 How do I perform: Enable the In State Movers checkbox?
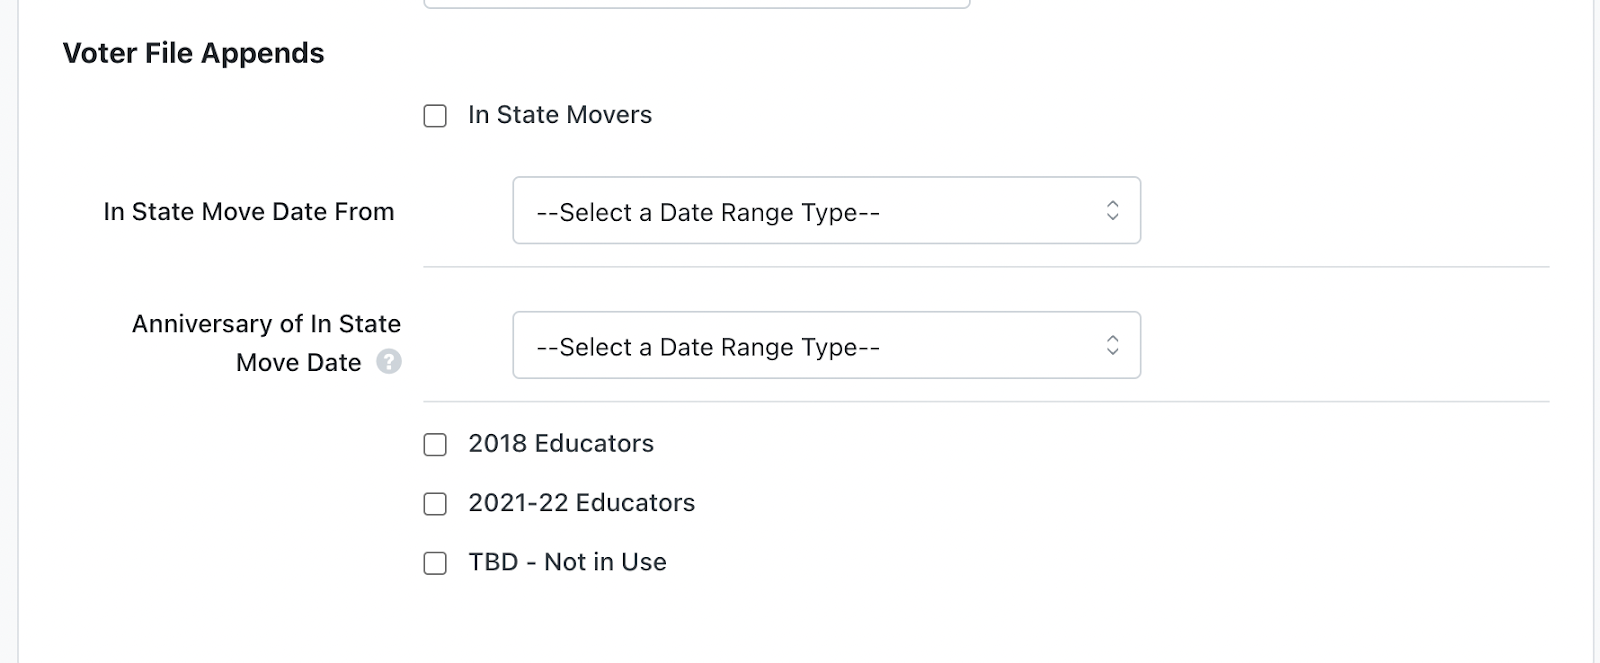435,116
